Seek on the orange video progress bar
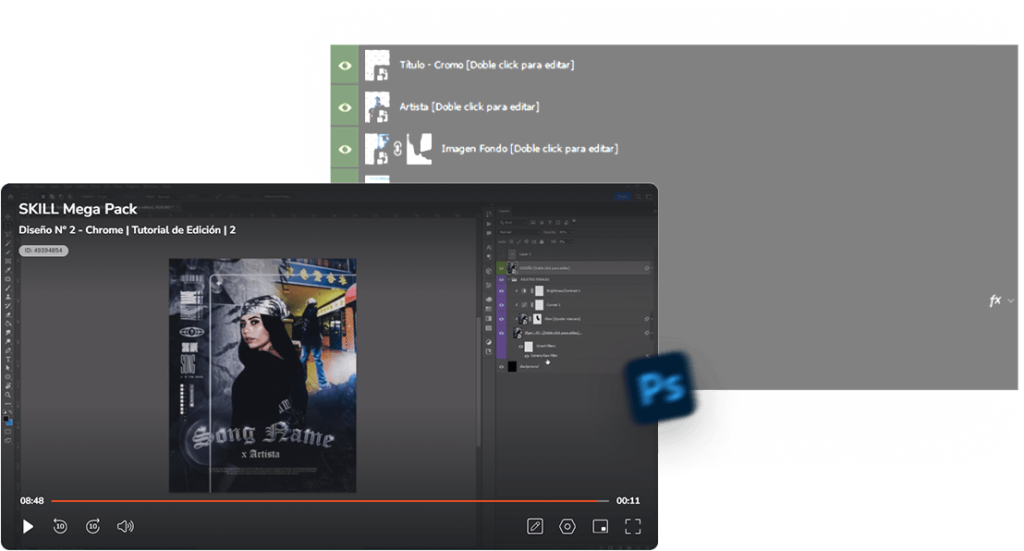The width and height of the screenshot is (1024, 551). [x=330, y=500]
